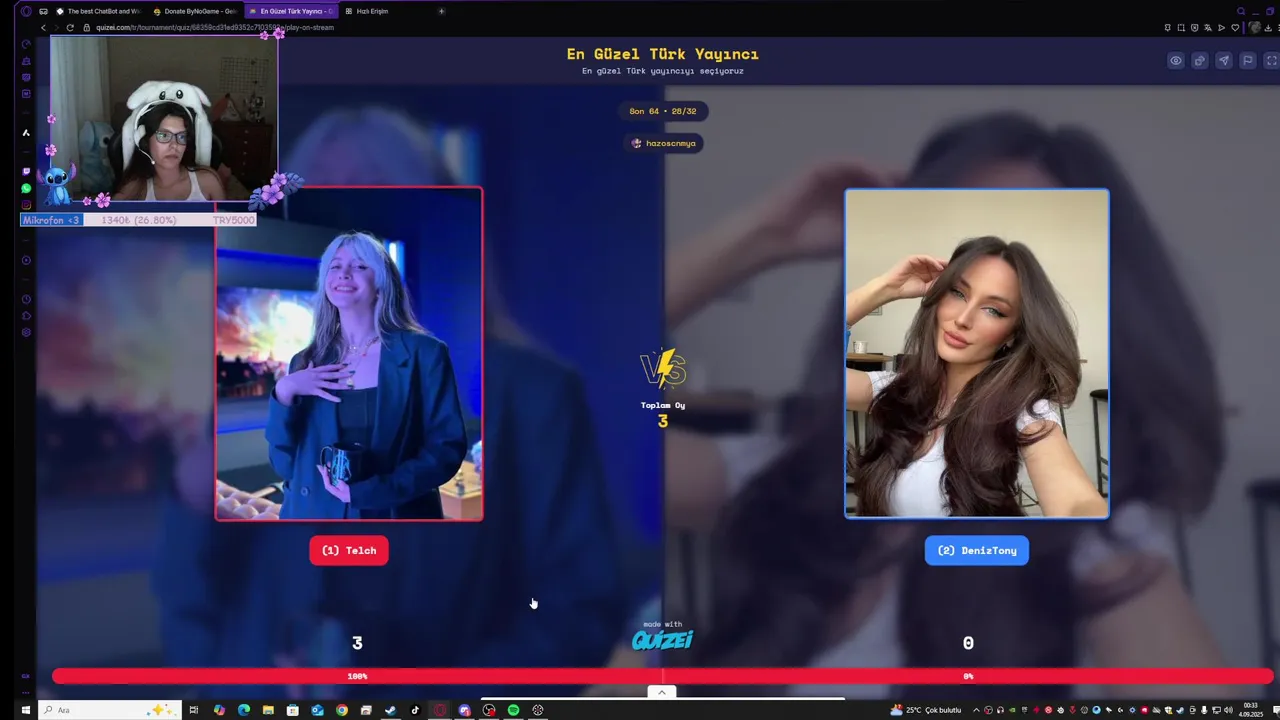Click the play player icon in address bar
The height and width of the screenshot is (720, 1280).
tap(1221, 27)
